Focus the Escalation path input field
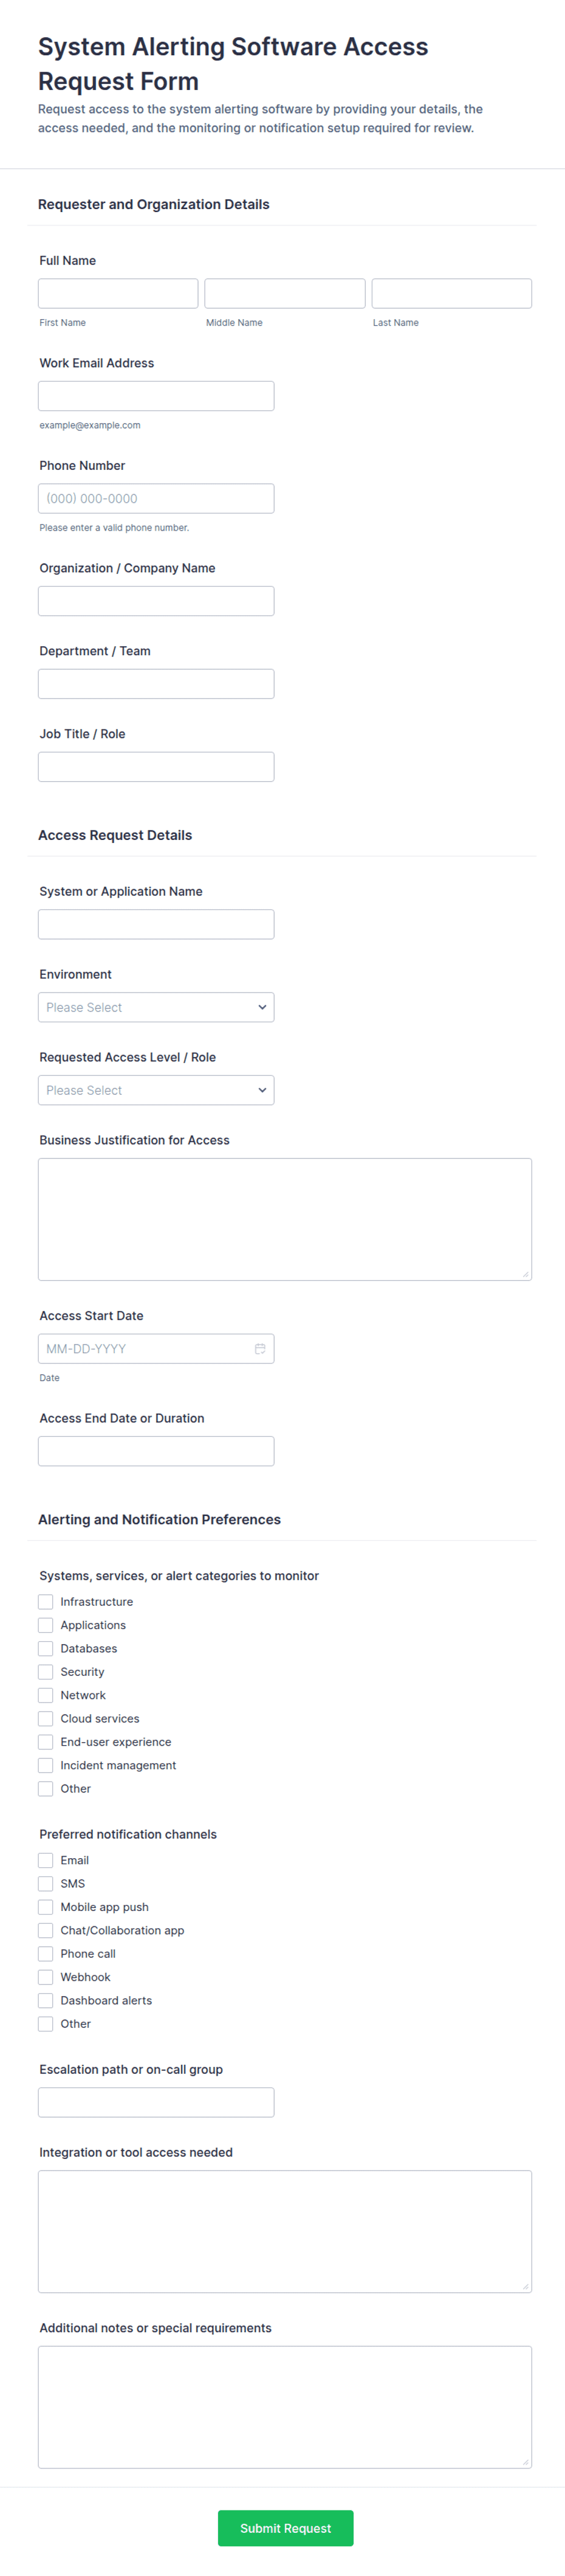This screenshot has height=2576, width=565. pos(156,2102)
